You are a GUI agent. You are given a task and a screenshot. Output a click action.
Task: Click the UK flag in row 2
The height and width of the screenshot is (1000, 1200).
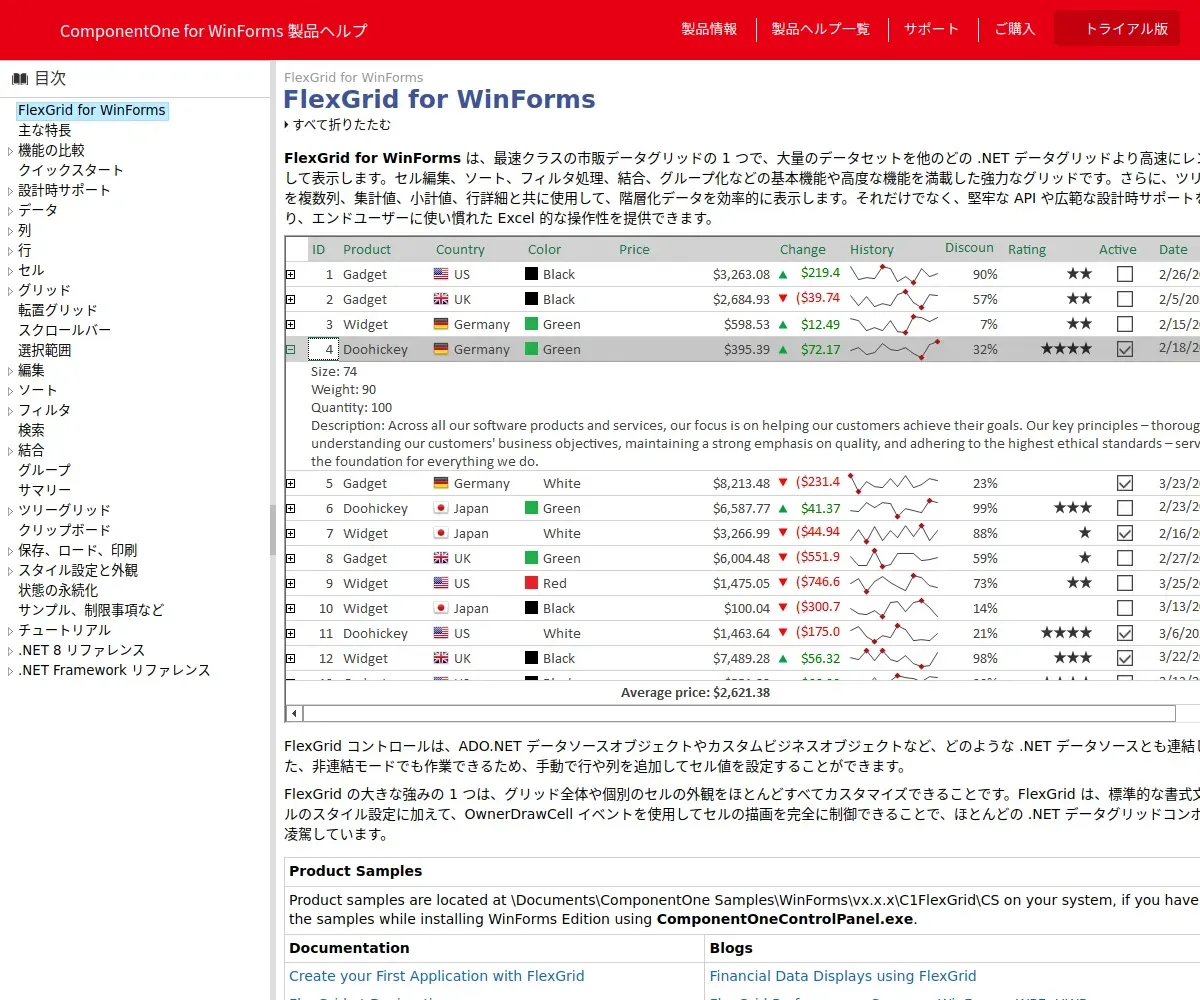[441, 299]
